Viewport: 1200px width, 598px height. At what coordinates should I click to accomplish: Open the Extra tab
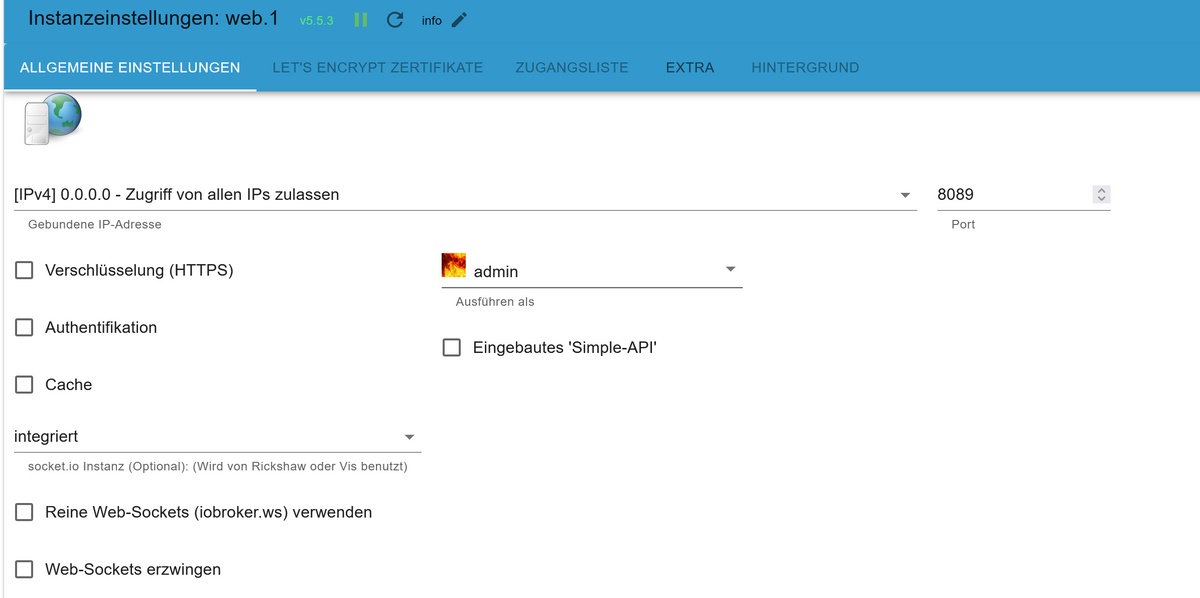coord(690,68)
